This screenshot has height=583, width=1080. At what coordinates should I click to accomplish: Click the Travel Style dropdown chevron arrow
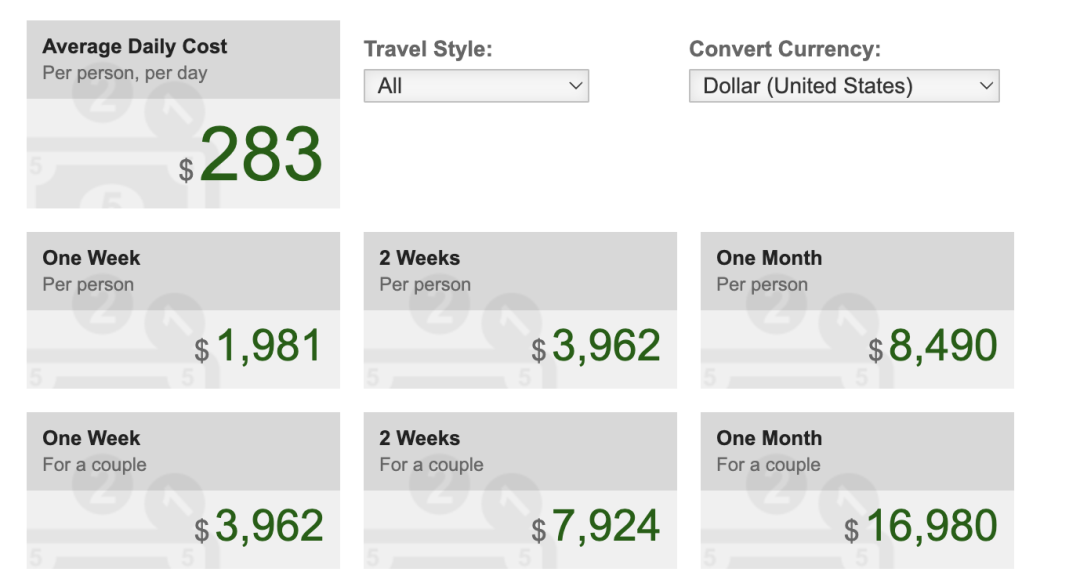[576, 86]
